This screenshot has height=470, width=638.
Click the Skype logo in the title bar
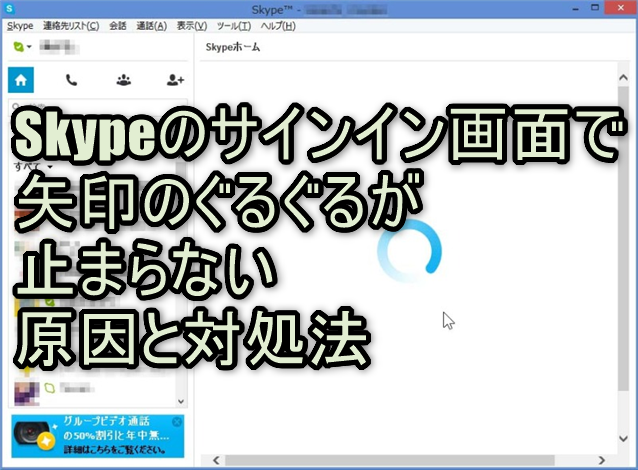(9, 8)
